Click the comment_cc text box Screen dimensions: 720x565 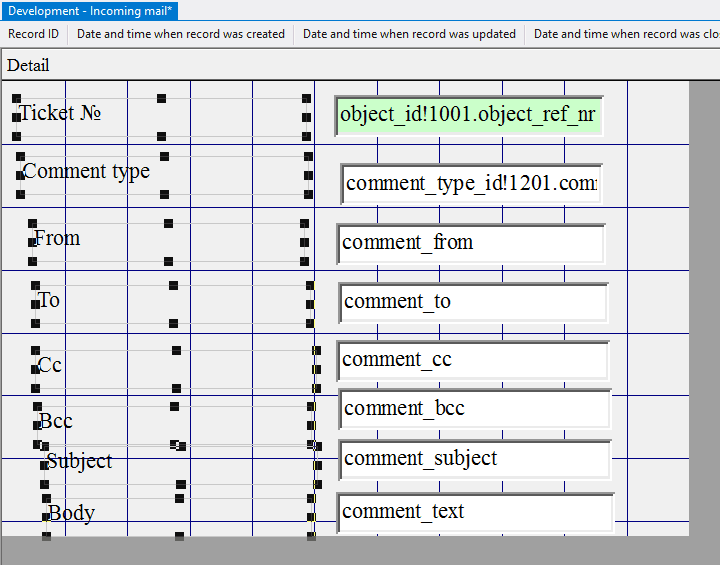472,360
